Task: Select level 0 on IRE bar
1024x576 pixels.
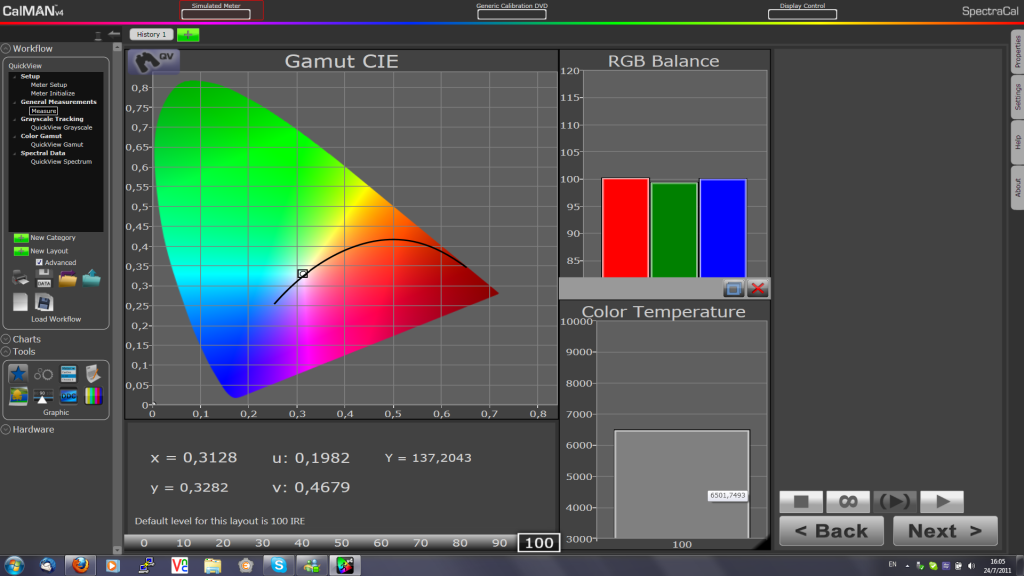Action: [x=144, y=543]
